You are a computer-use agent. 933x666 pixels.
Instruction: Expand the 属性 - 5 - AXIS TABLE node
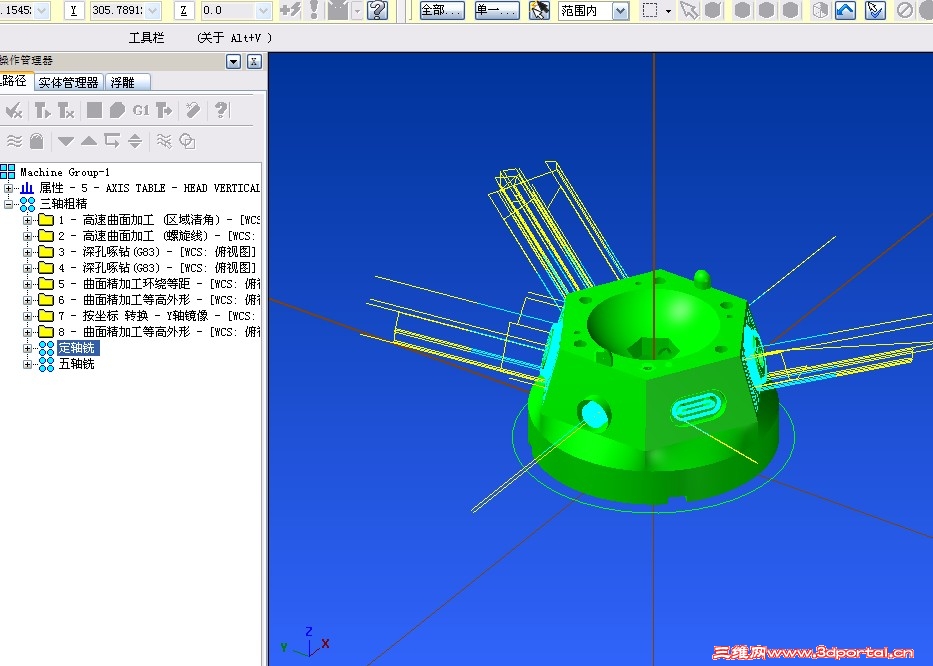coord(8,188)
